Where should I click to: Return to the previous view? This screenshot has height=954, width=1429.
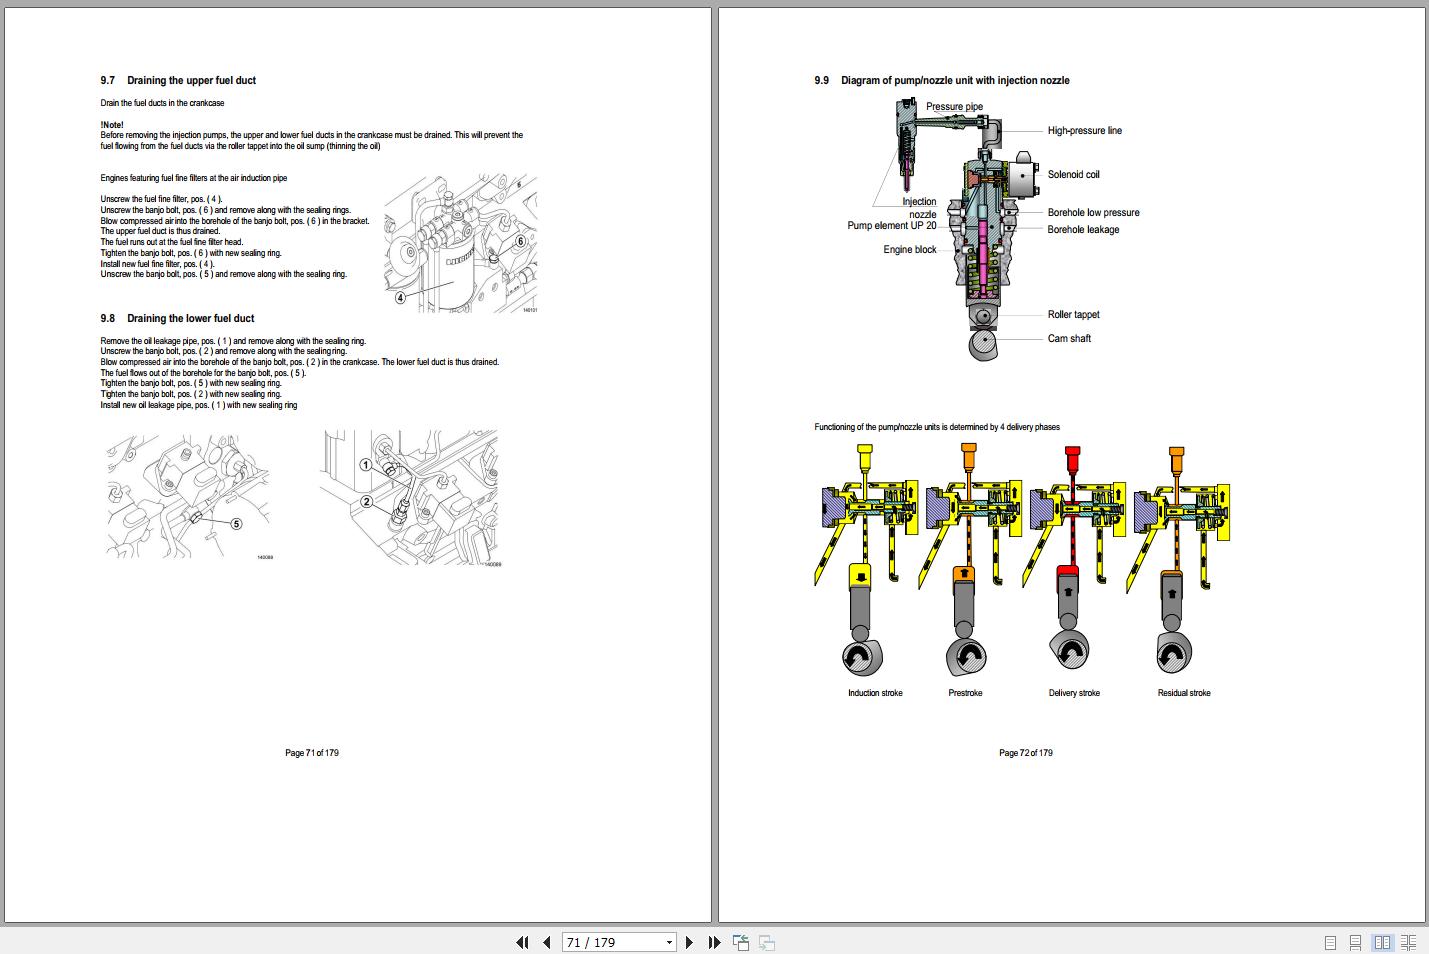[x=741, y=942]
